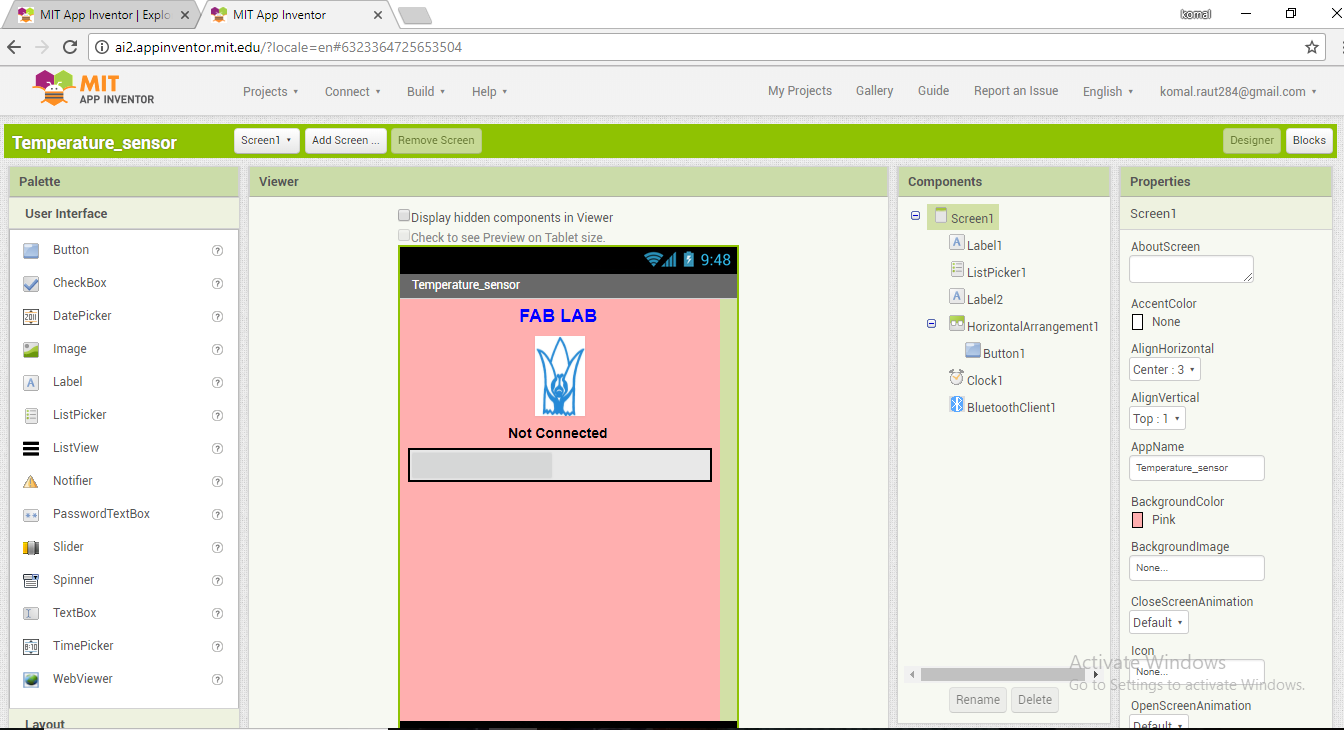
Task: Click the Components panel horizontal scrollbar
Action: click(1003, 675)
